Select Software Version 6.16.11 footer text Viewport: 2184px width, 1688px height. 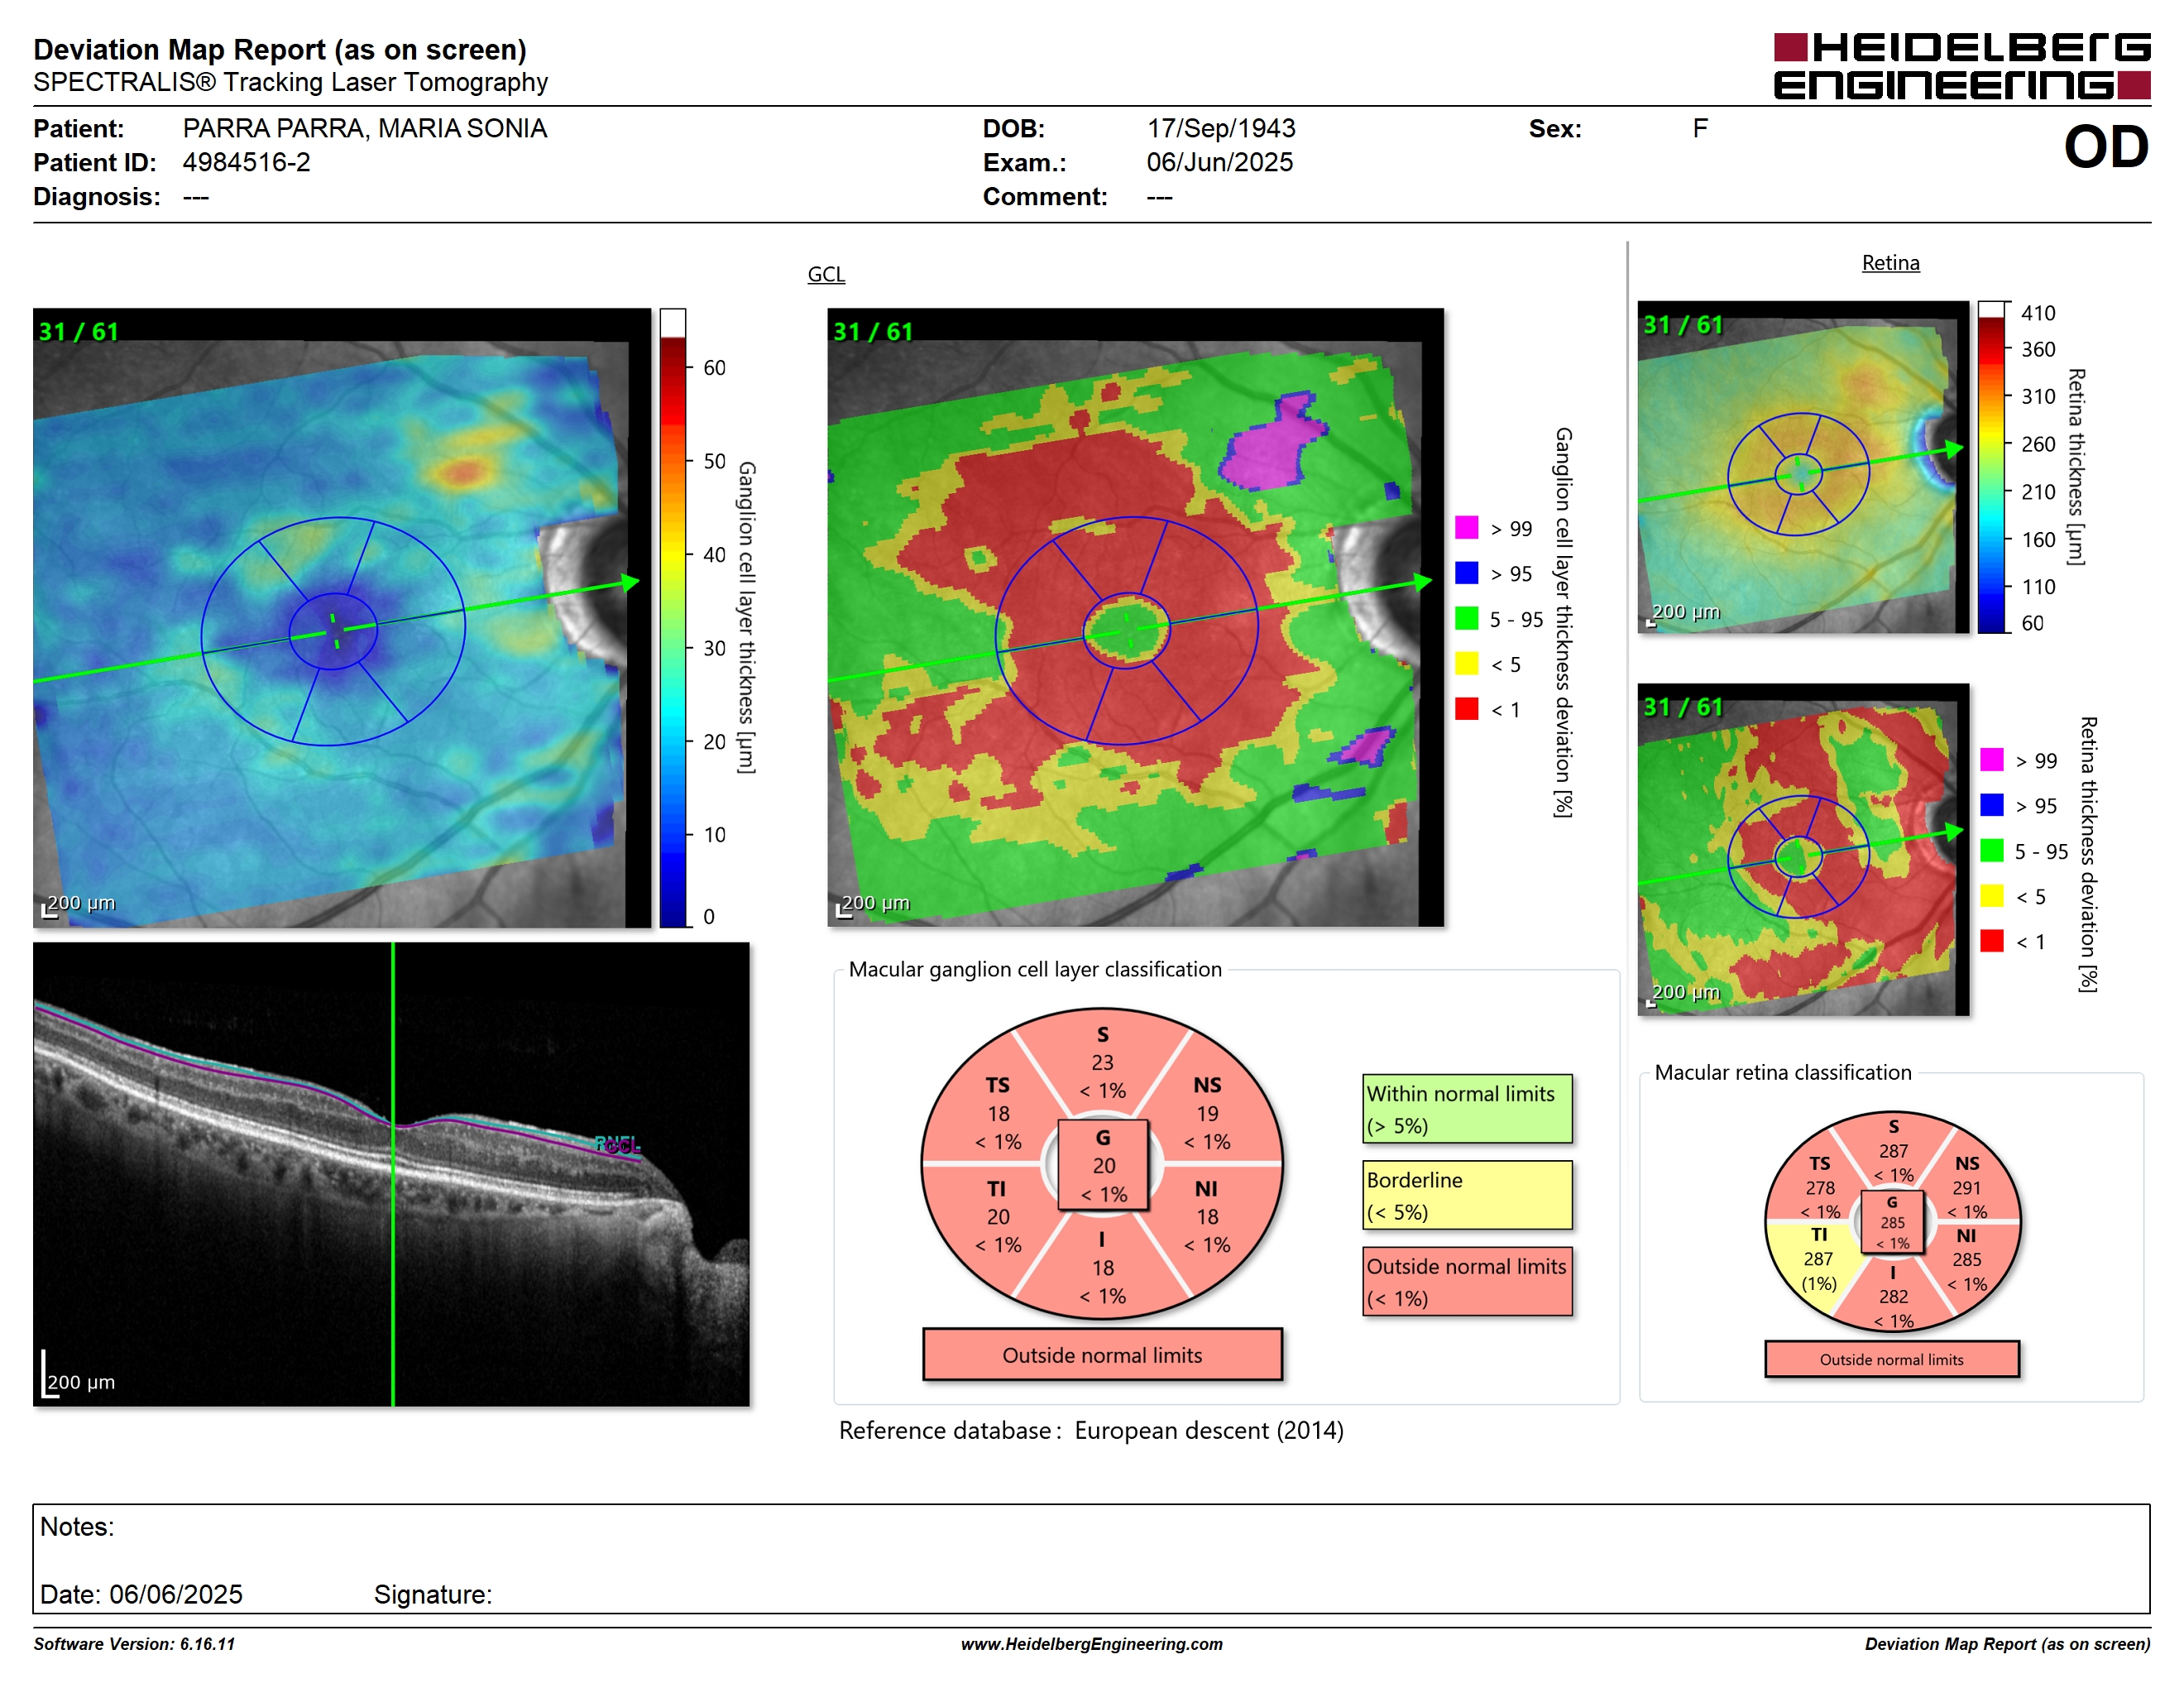point(134,1644)
